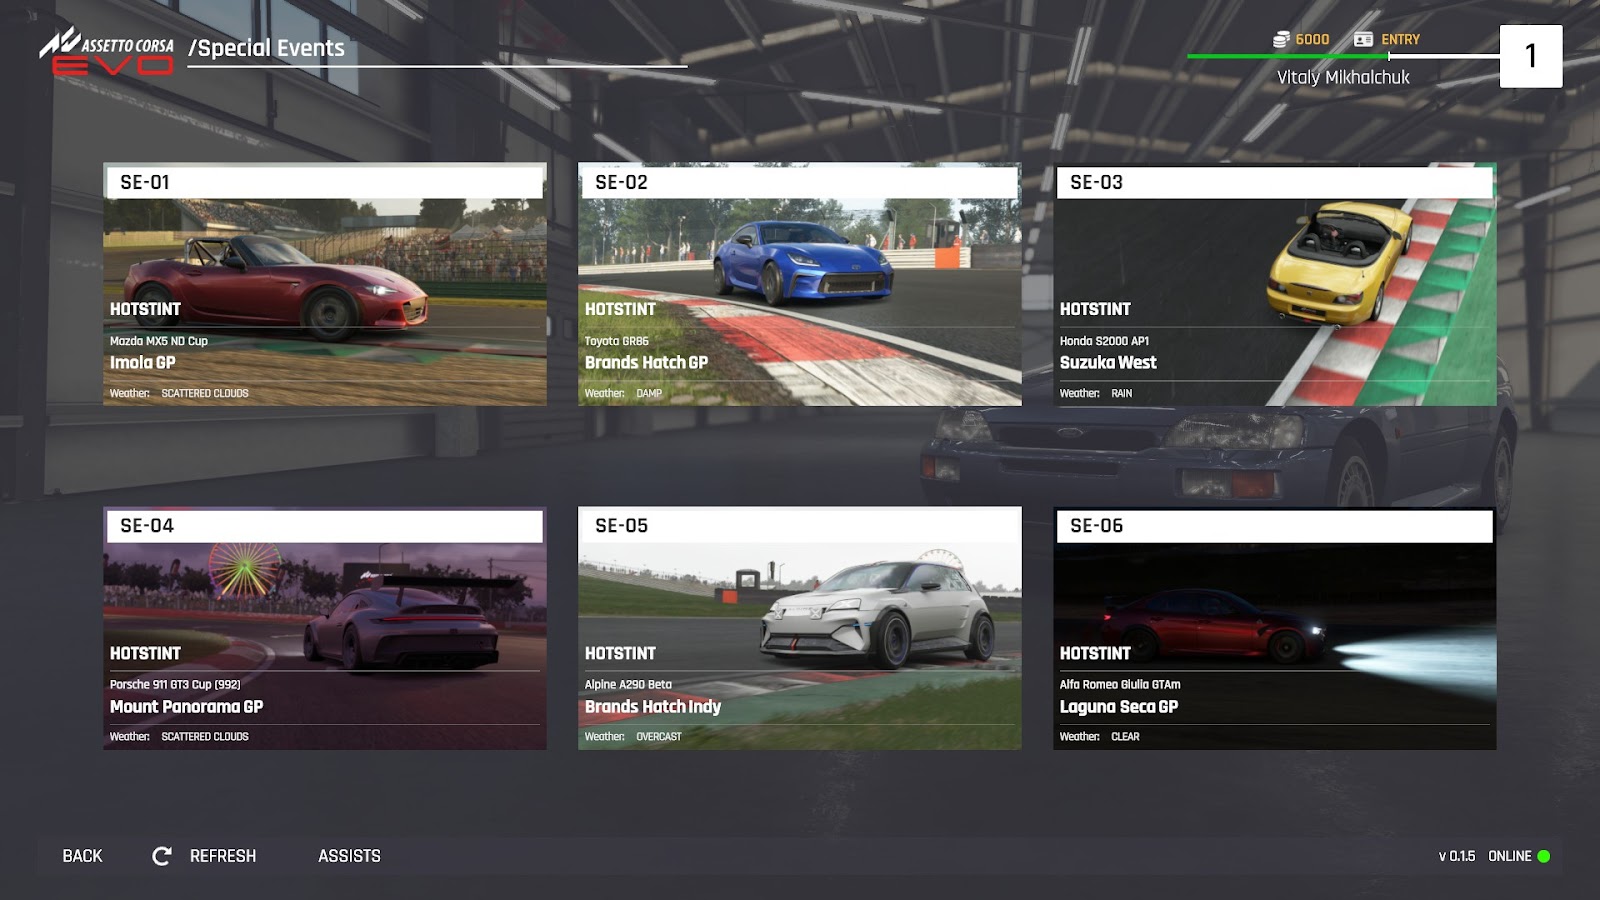This screenshot has width=1600, height=900.
Task: Click the ENTRY license label
Action: tap(1400, 39)
